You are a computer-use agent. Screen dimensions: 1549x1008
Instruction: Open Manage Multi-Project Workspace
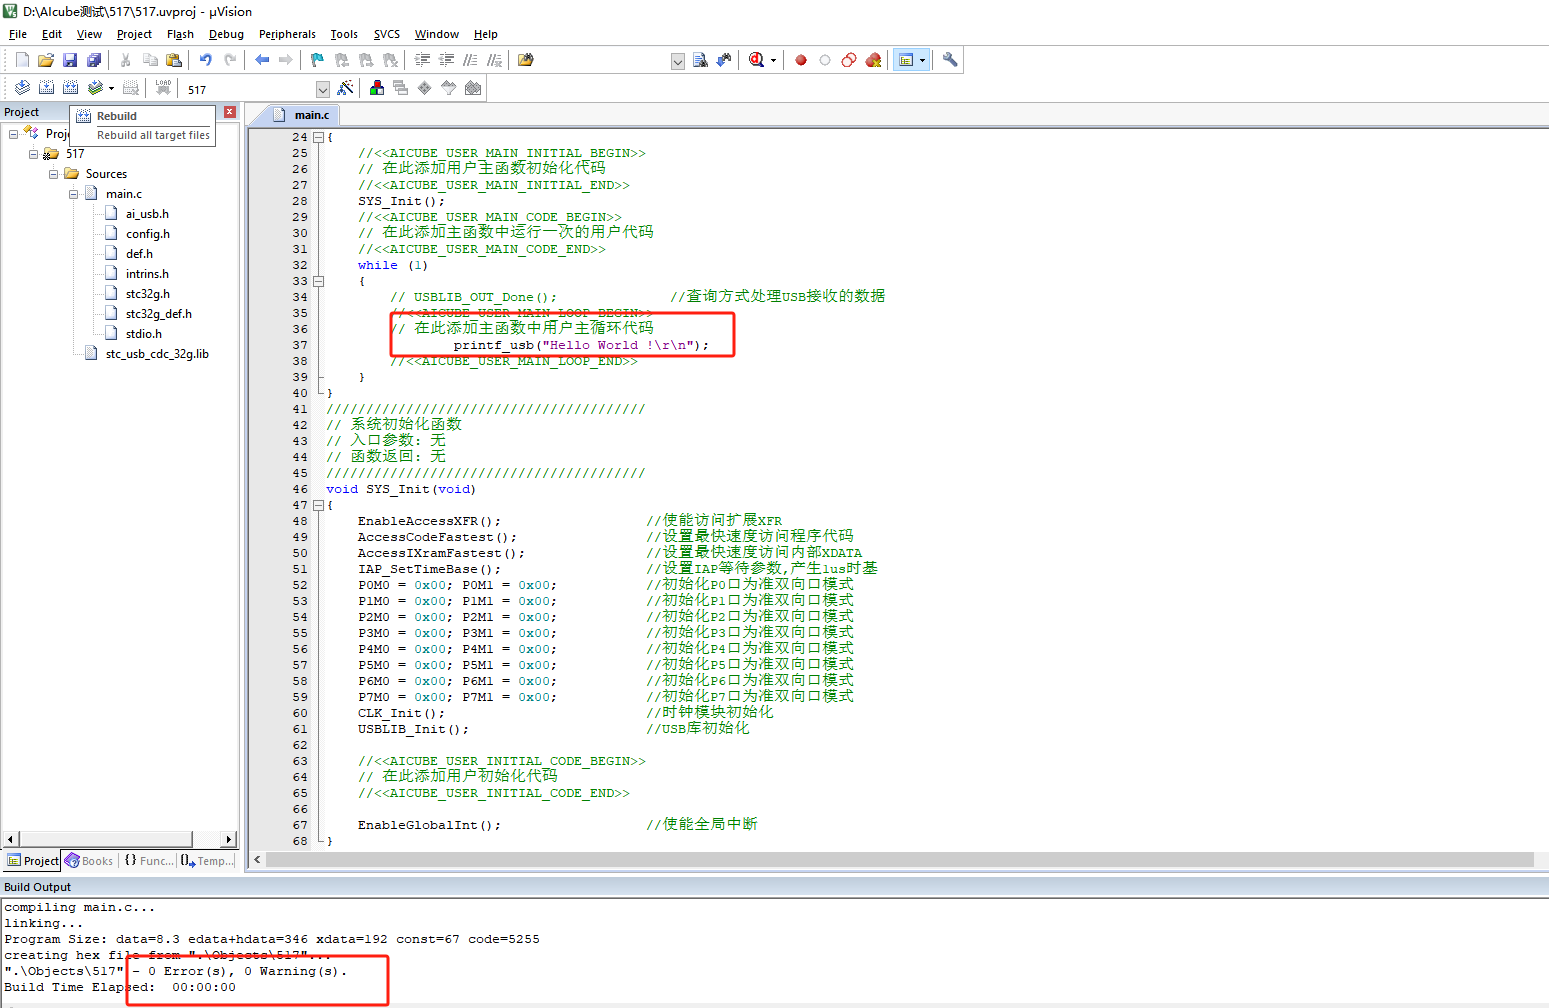point(401,88)
